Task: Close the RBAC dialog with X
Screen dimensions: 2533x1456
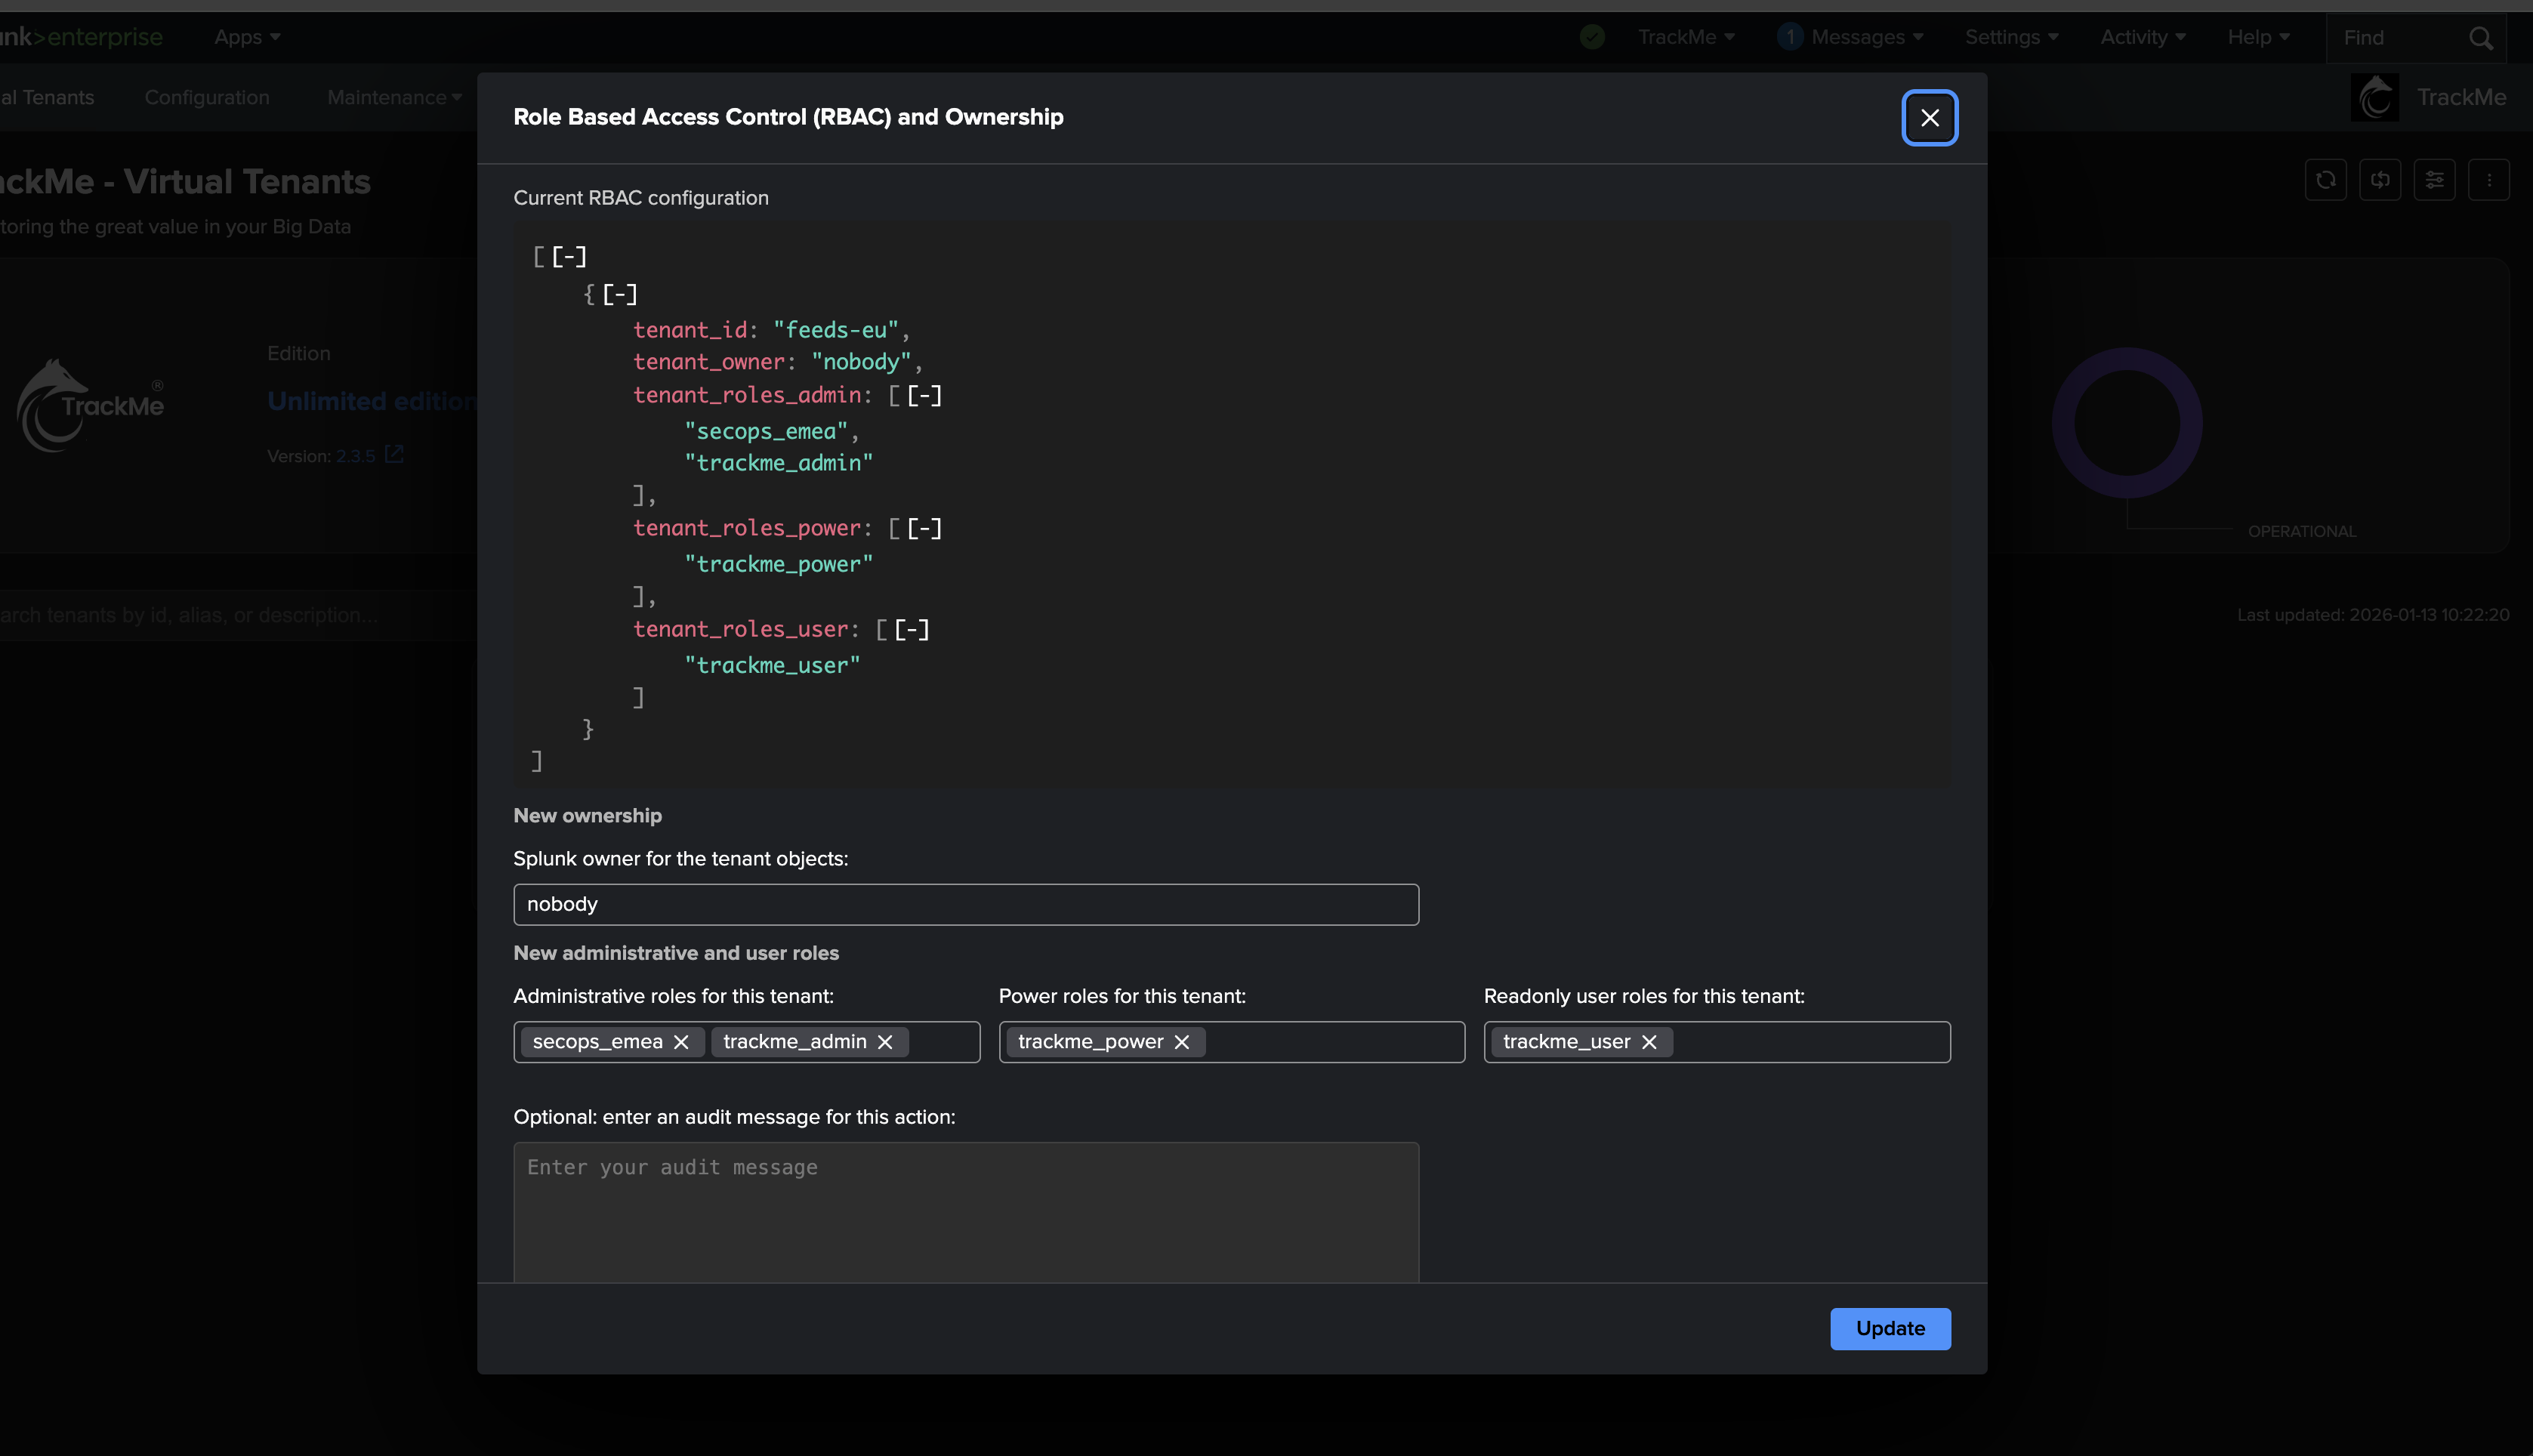Action: pyautogui.click(x=1929, y=118)
